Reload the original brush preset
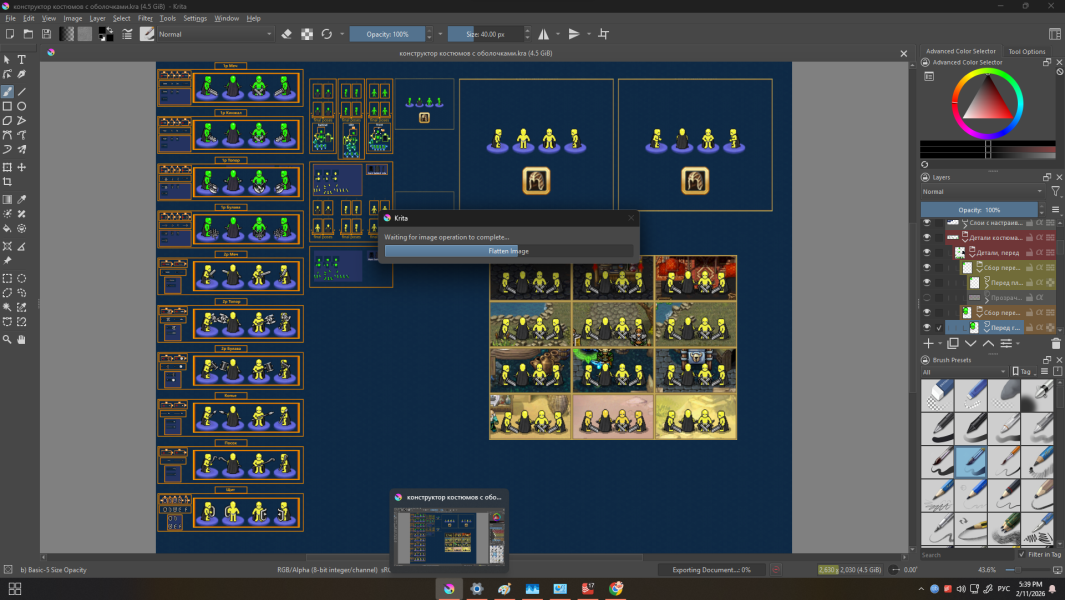 point(327,34)
